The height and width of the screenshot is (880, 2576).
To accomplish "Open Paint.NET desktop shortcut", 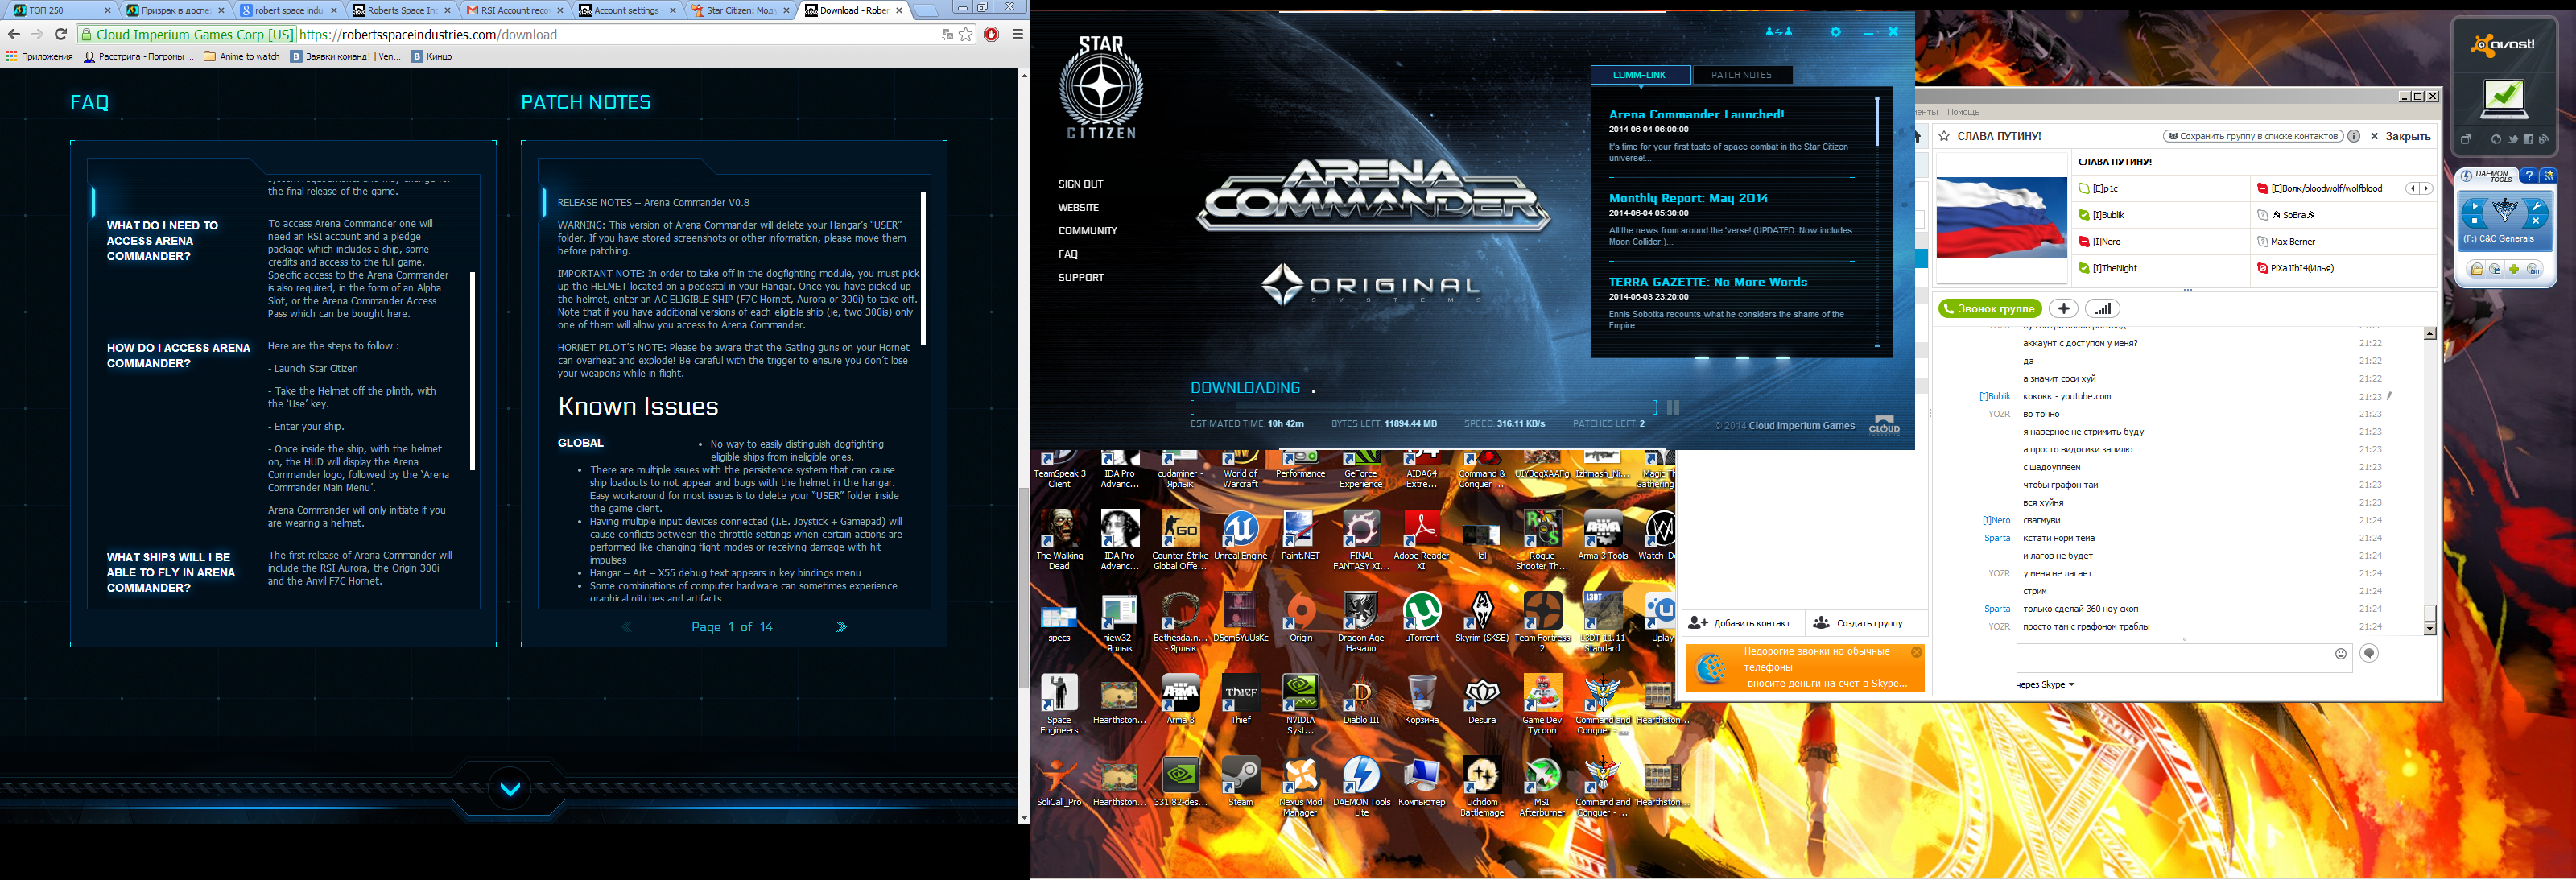I will pos(1300,536).
